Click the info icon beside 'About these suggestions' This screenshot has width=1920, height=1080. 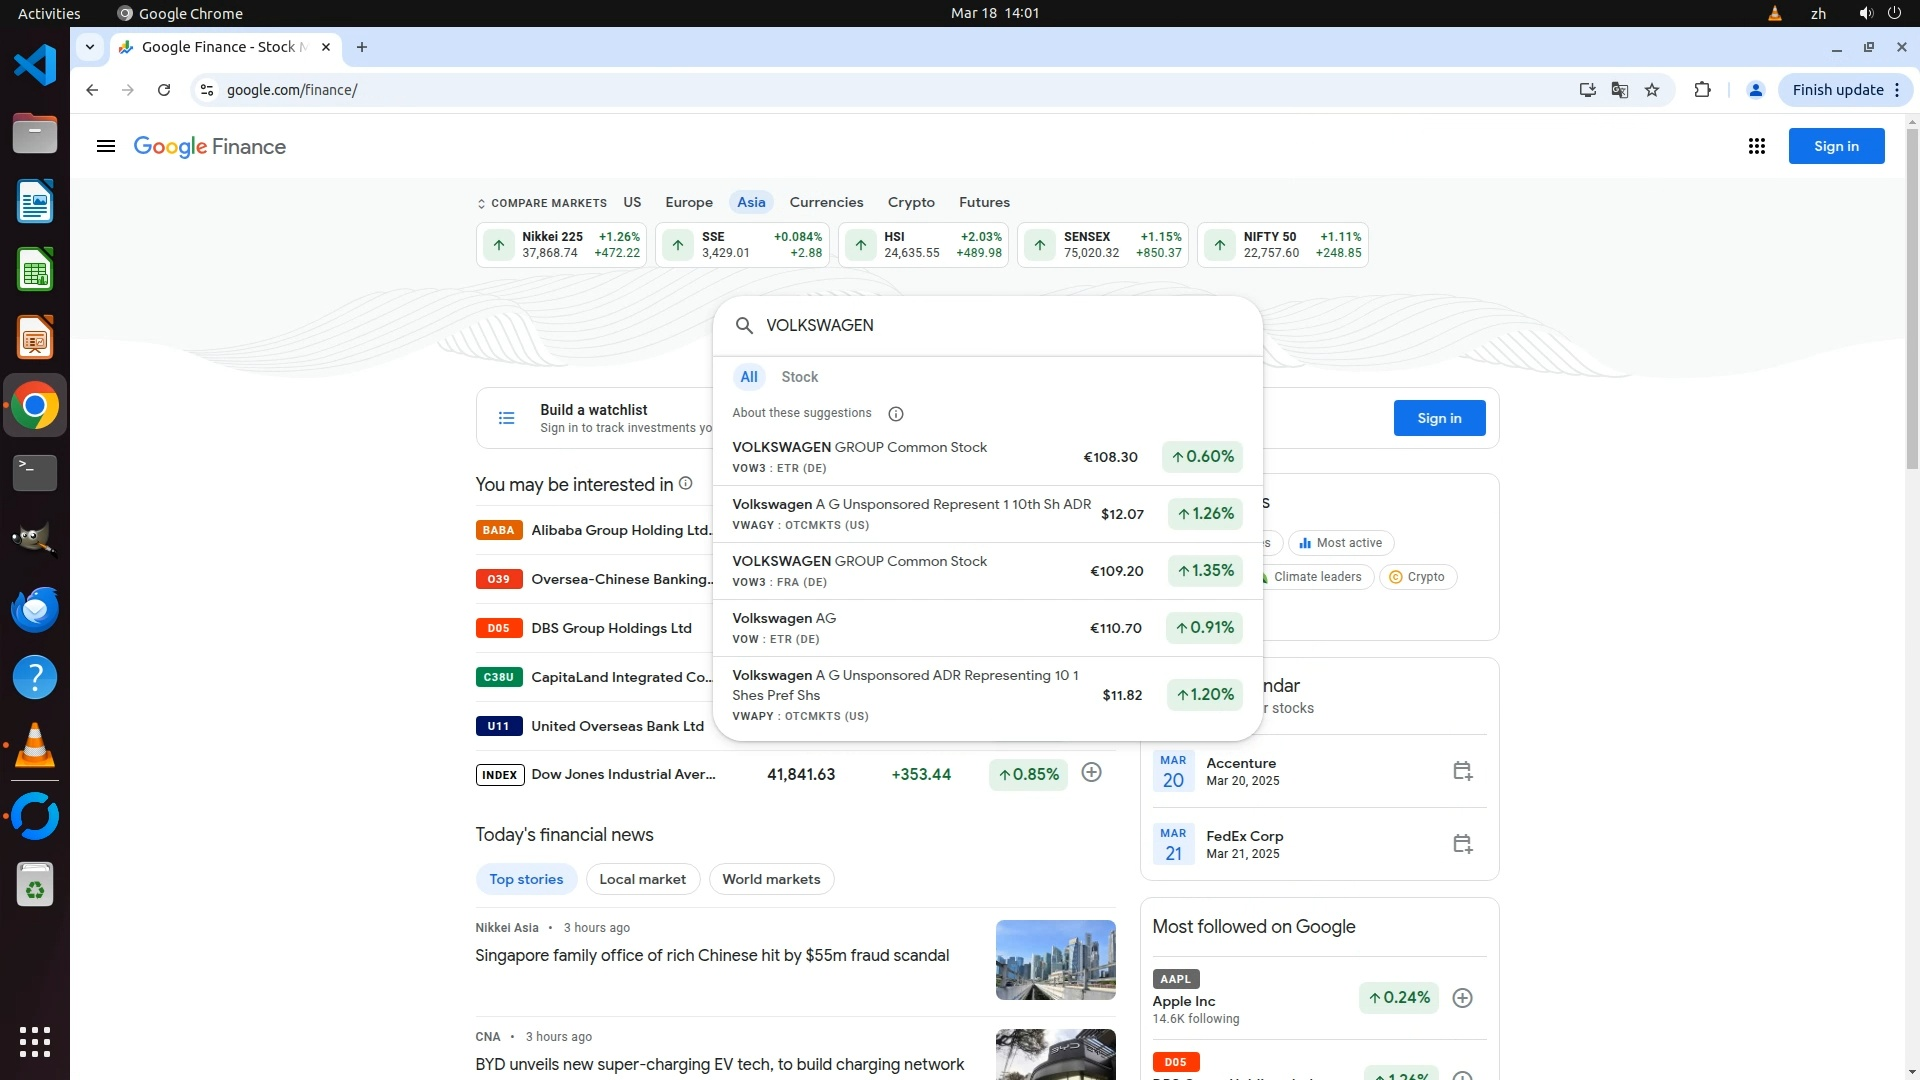pos(896,414)
